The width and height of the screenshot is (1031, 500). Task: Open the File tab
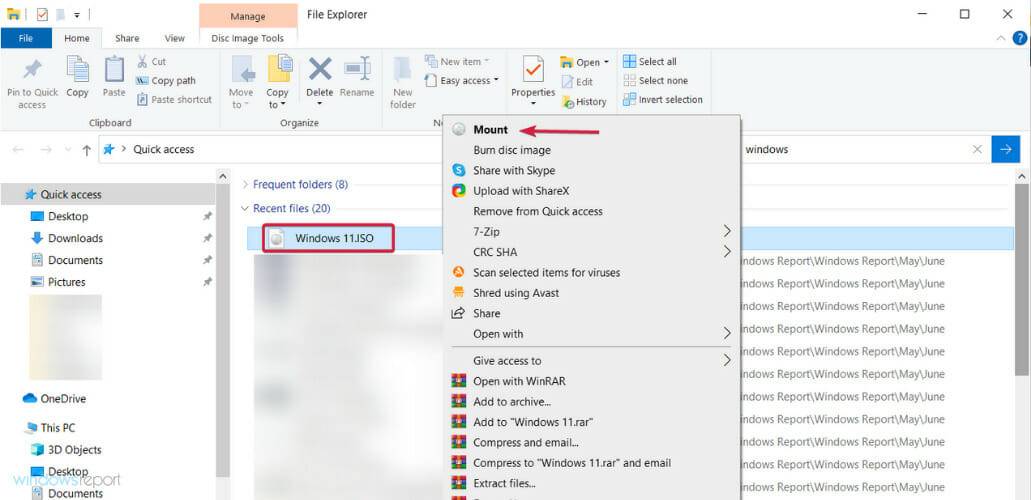pos(26,38)
